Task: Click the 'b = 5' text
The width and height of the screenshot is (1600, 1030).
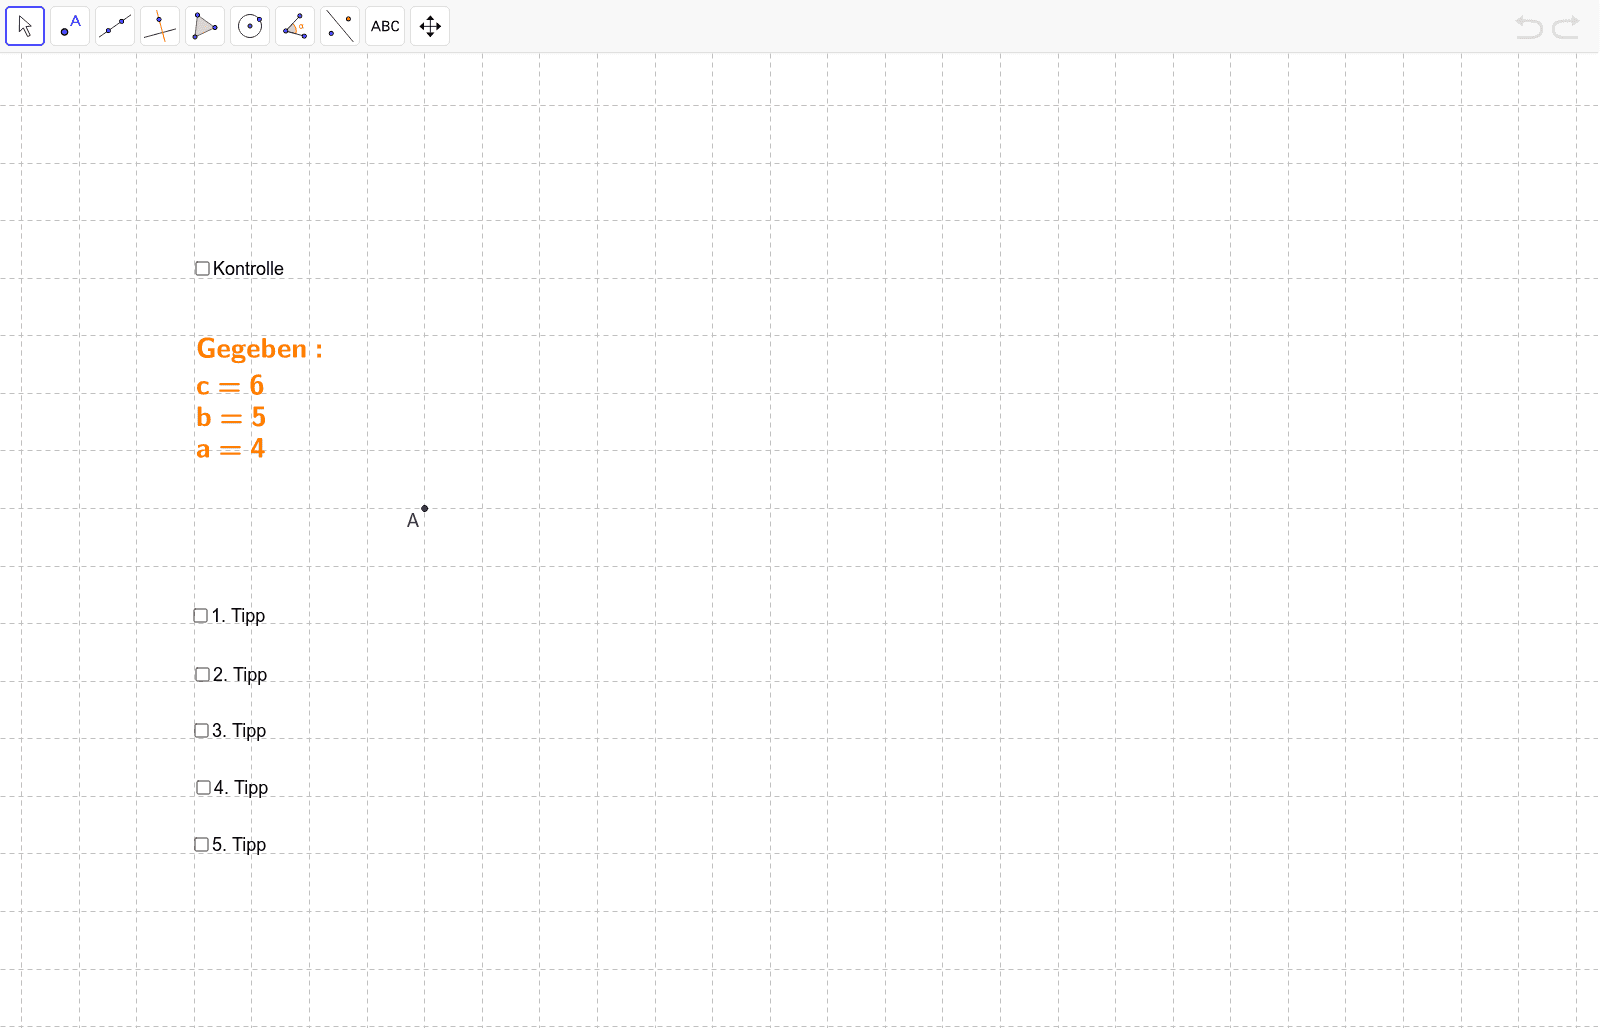Action: (231, 417)
